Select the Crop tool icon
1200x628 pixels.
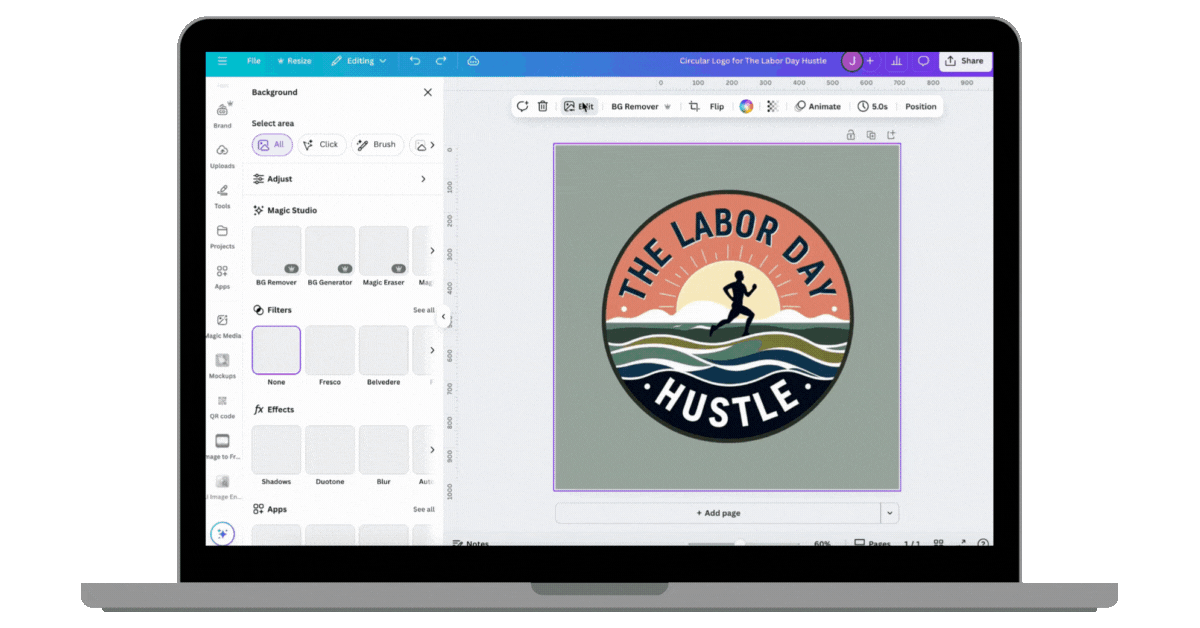tap(694, 106)
